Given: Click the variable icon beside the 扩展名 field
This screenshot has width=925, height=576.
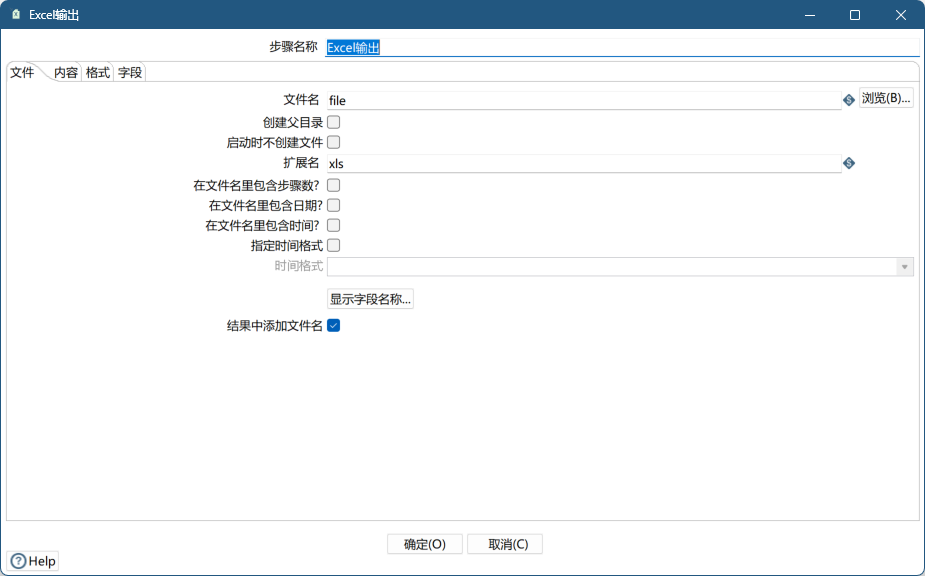Looking at the screenshot, I should [848, 163].
